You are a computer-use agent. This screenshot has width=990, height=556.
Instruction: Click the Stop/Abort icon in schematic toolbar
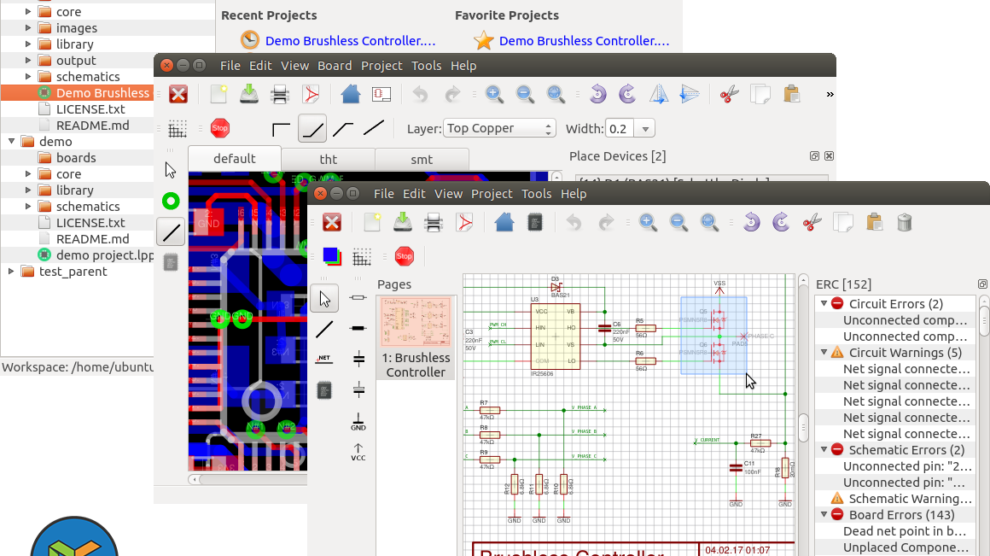pos(404,256)
